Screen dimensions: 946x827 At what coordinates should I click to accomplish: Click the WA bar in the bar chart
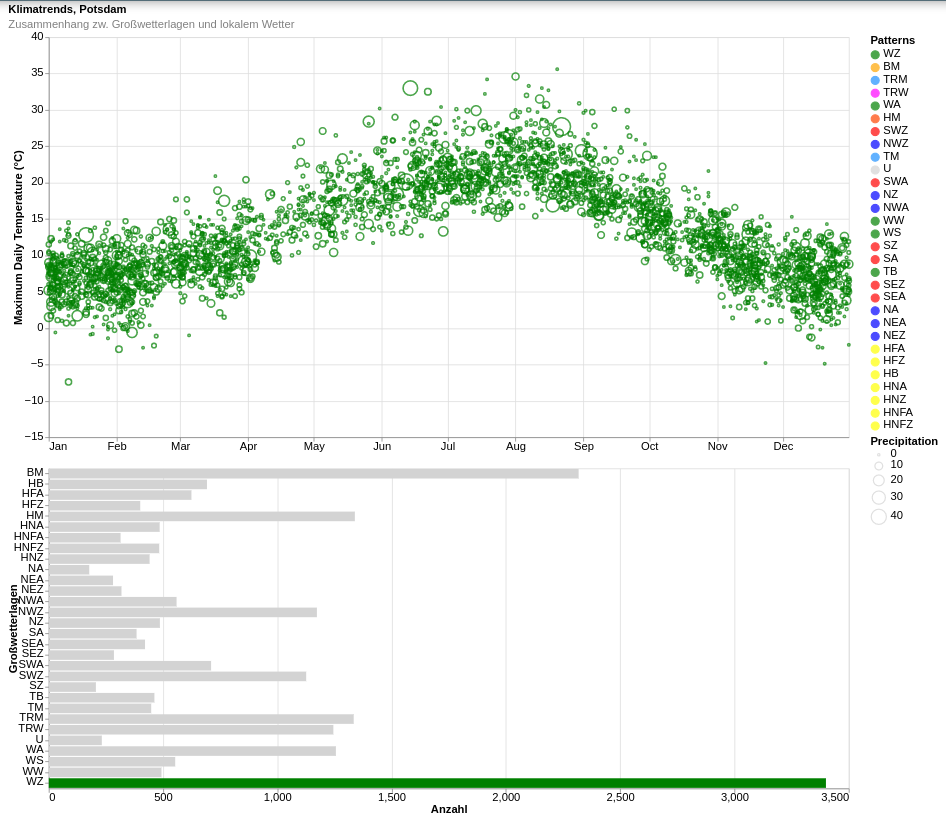(192, 751)
